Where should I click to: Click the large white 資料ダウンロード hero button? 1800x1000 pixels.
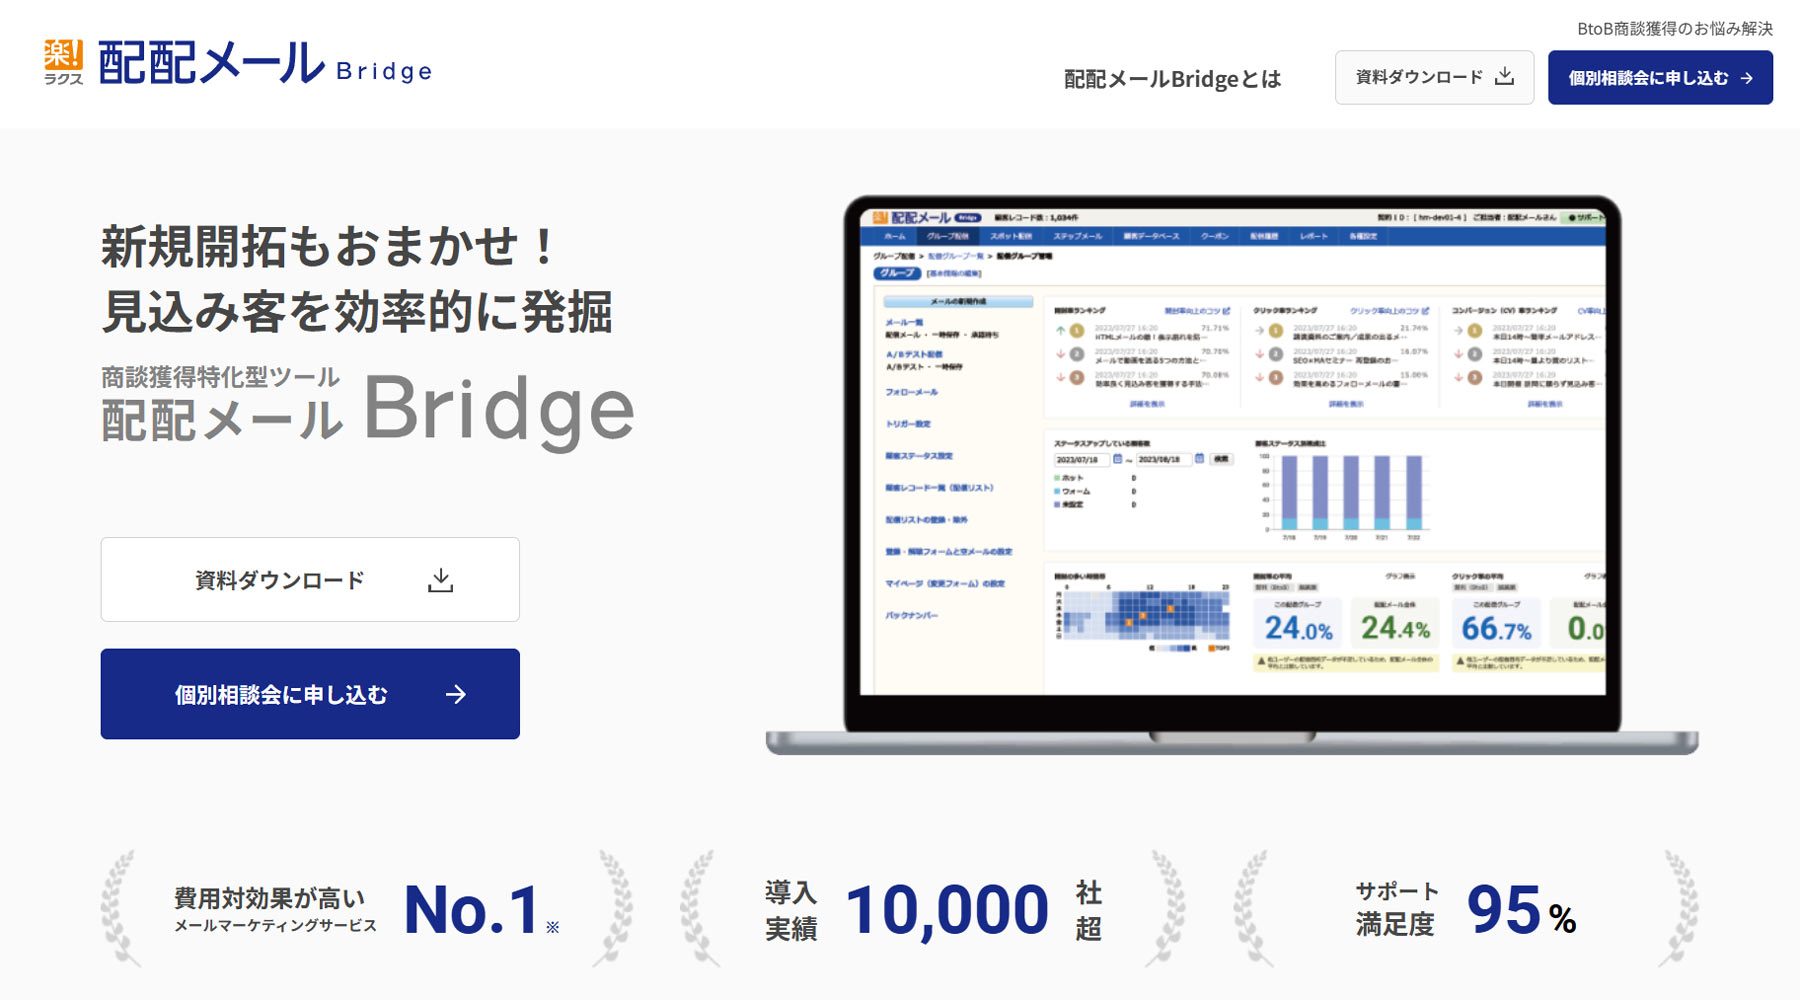(310, 579)
